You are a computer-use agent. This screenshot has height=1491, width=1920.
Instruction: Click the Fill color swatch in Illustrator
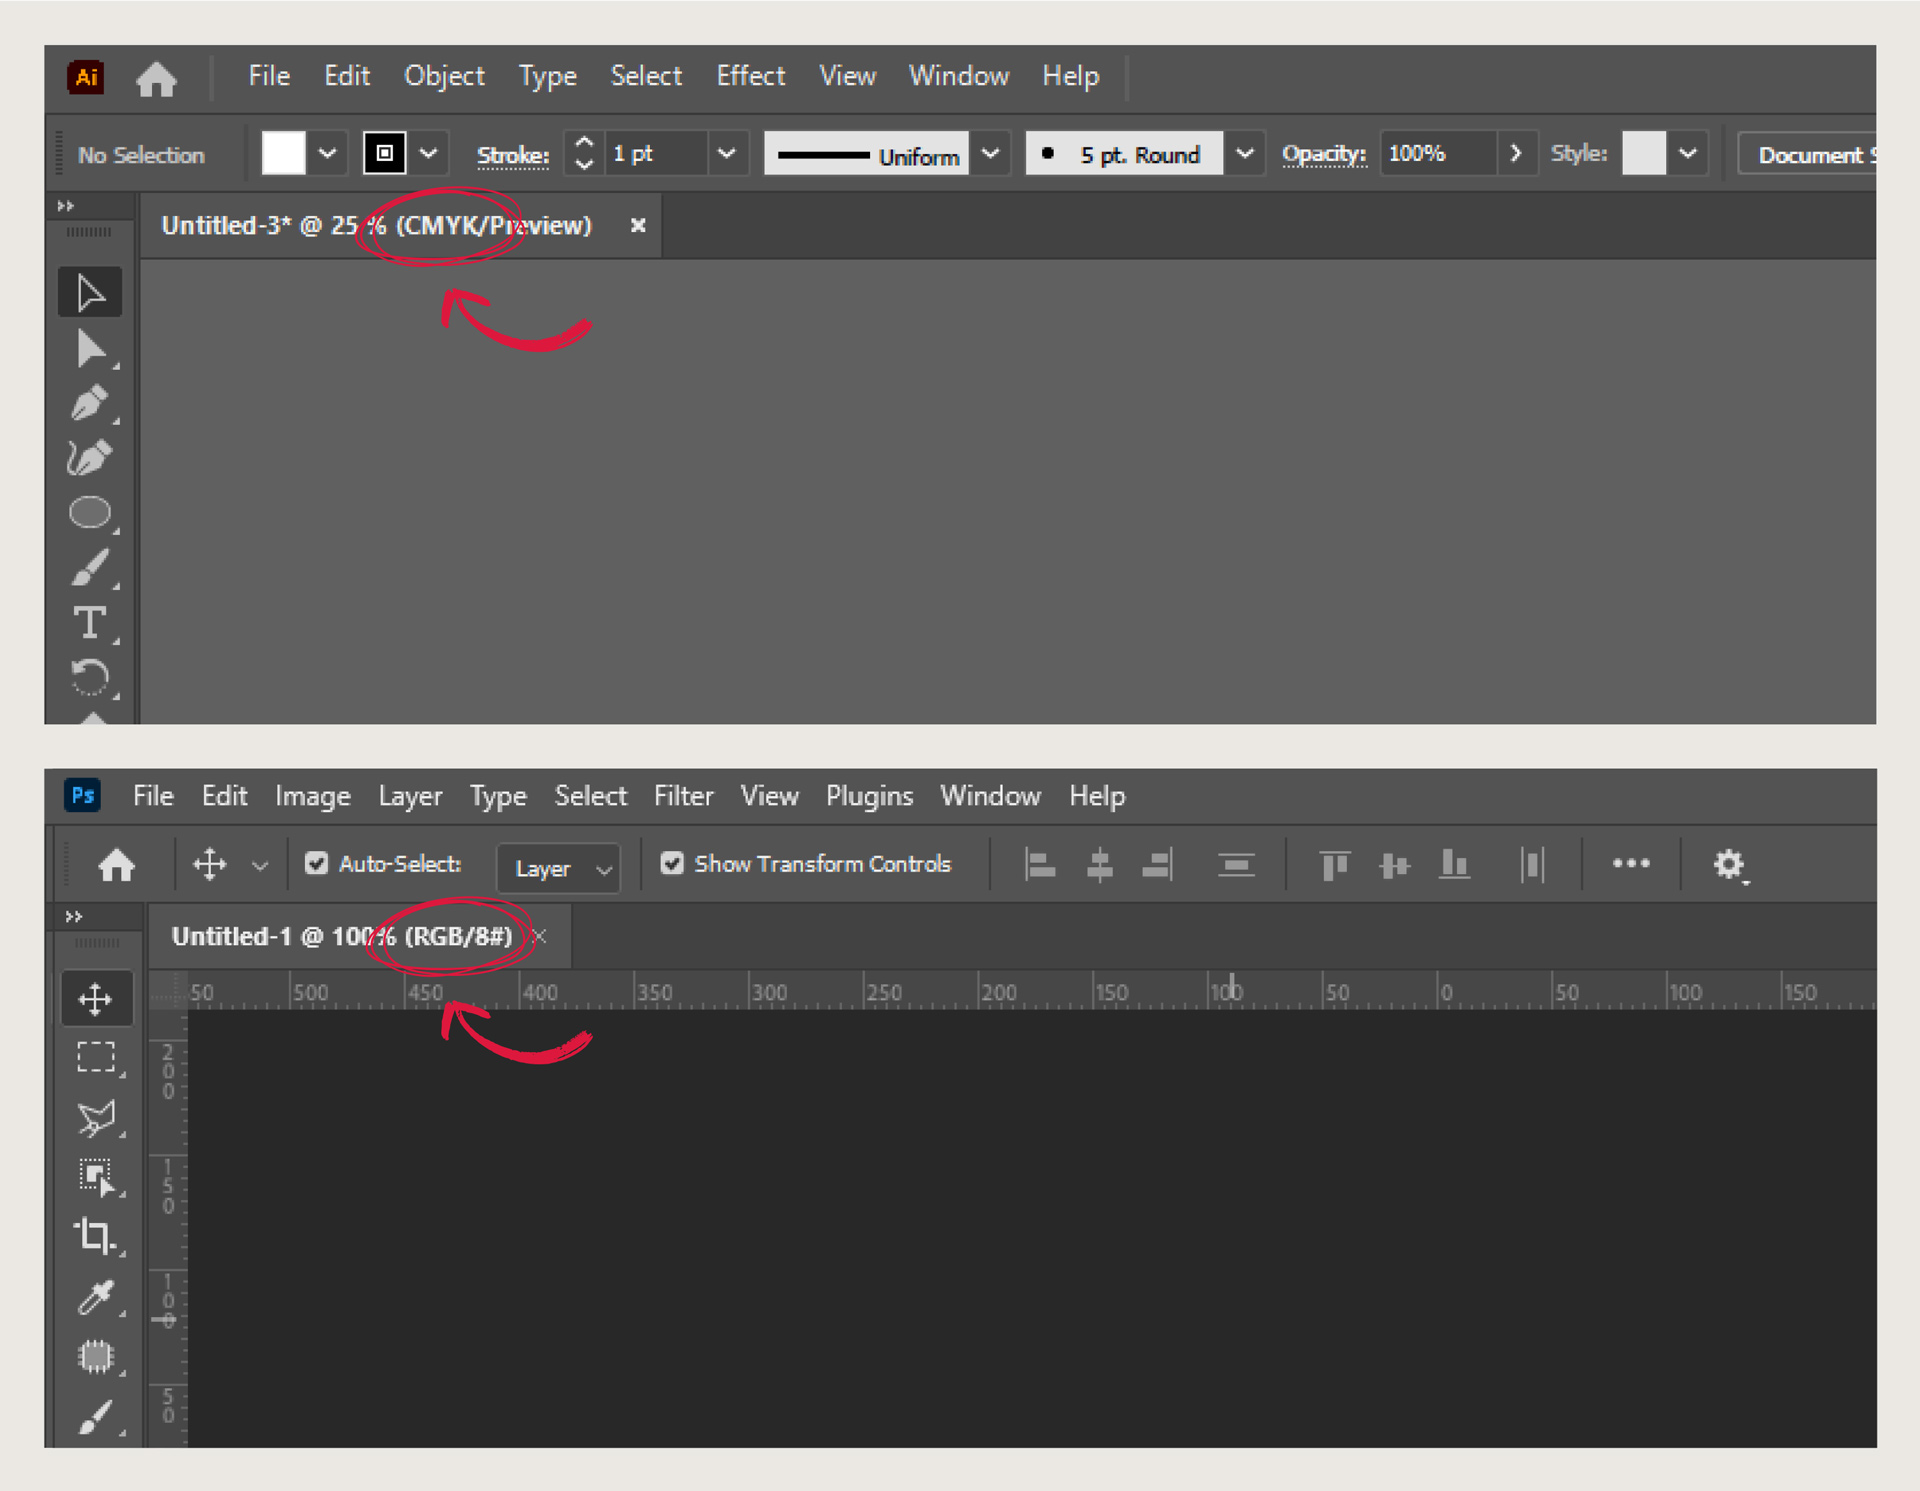(282, 153)
